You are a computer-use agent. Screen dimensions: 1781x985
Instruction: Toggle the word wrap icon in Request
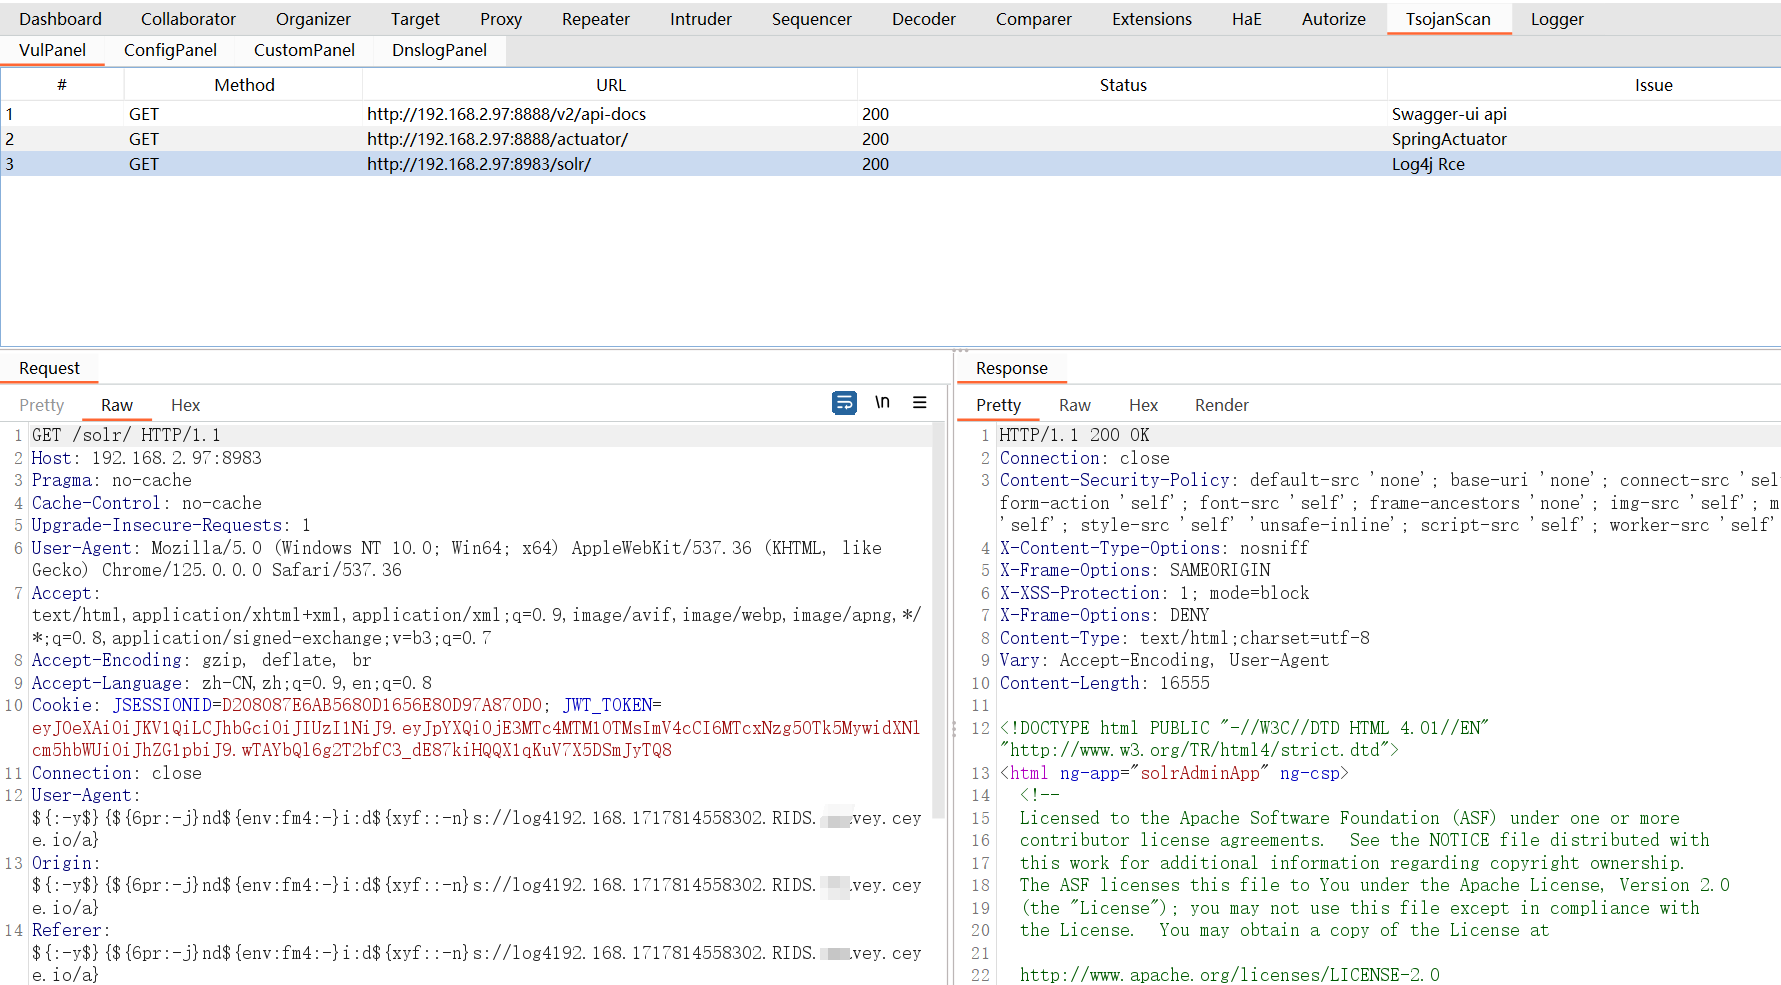pos(844,403)
